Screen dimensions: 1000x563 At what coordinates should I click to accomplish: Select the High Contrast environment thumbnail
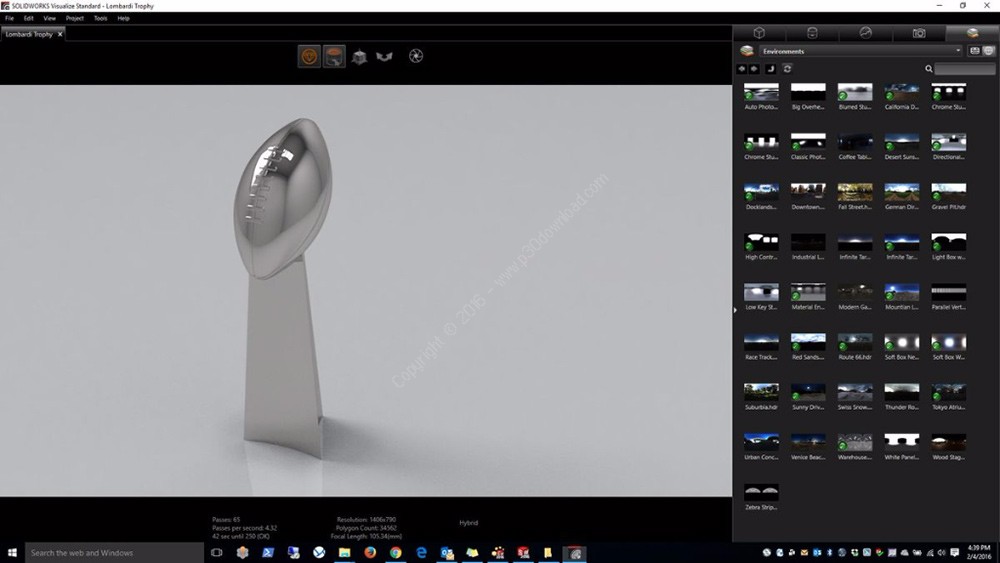coord(761,242)
